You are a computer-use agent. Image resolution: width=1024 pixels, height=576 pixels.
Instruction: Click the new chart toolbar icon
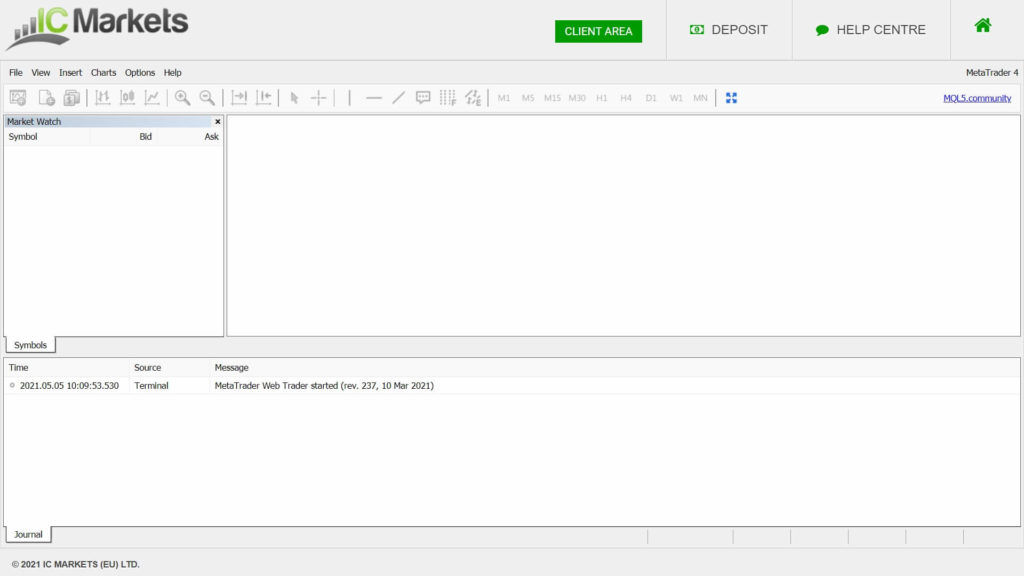click(18, 98)
